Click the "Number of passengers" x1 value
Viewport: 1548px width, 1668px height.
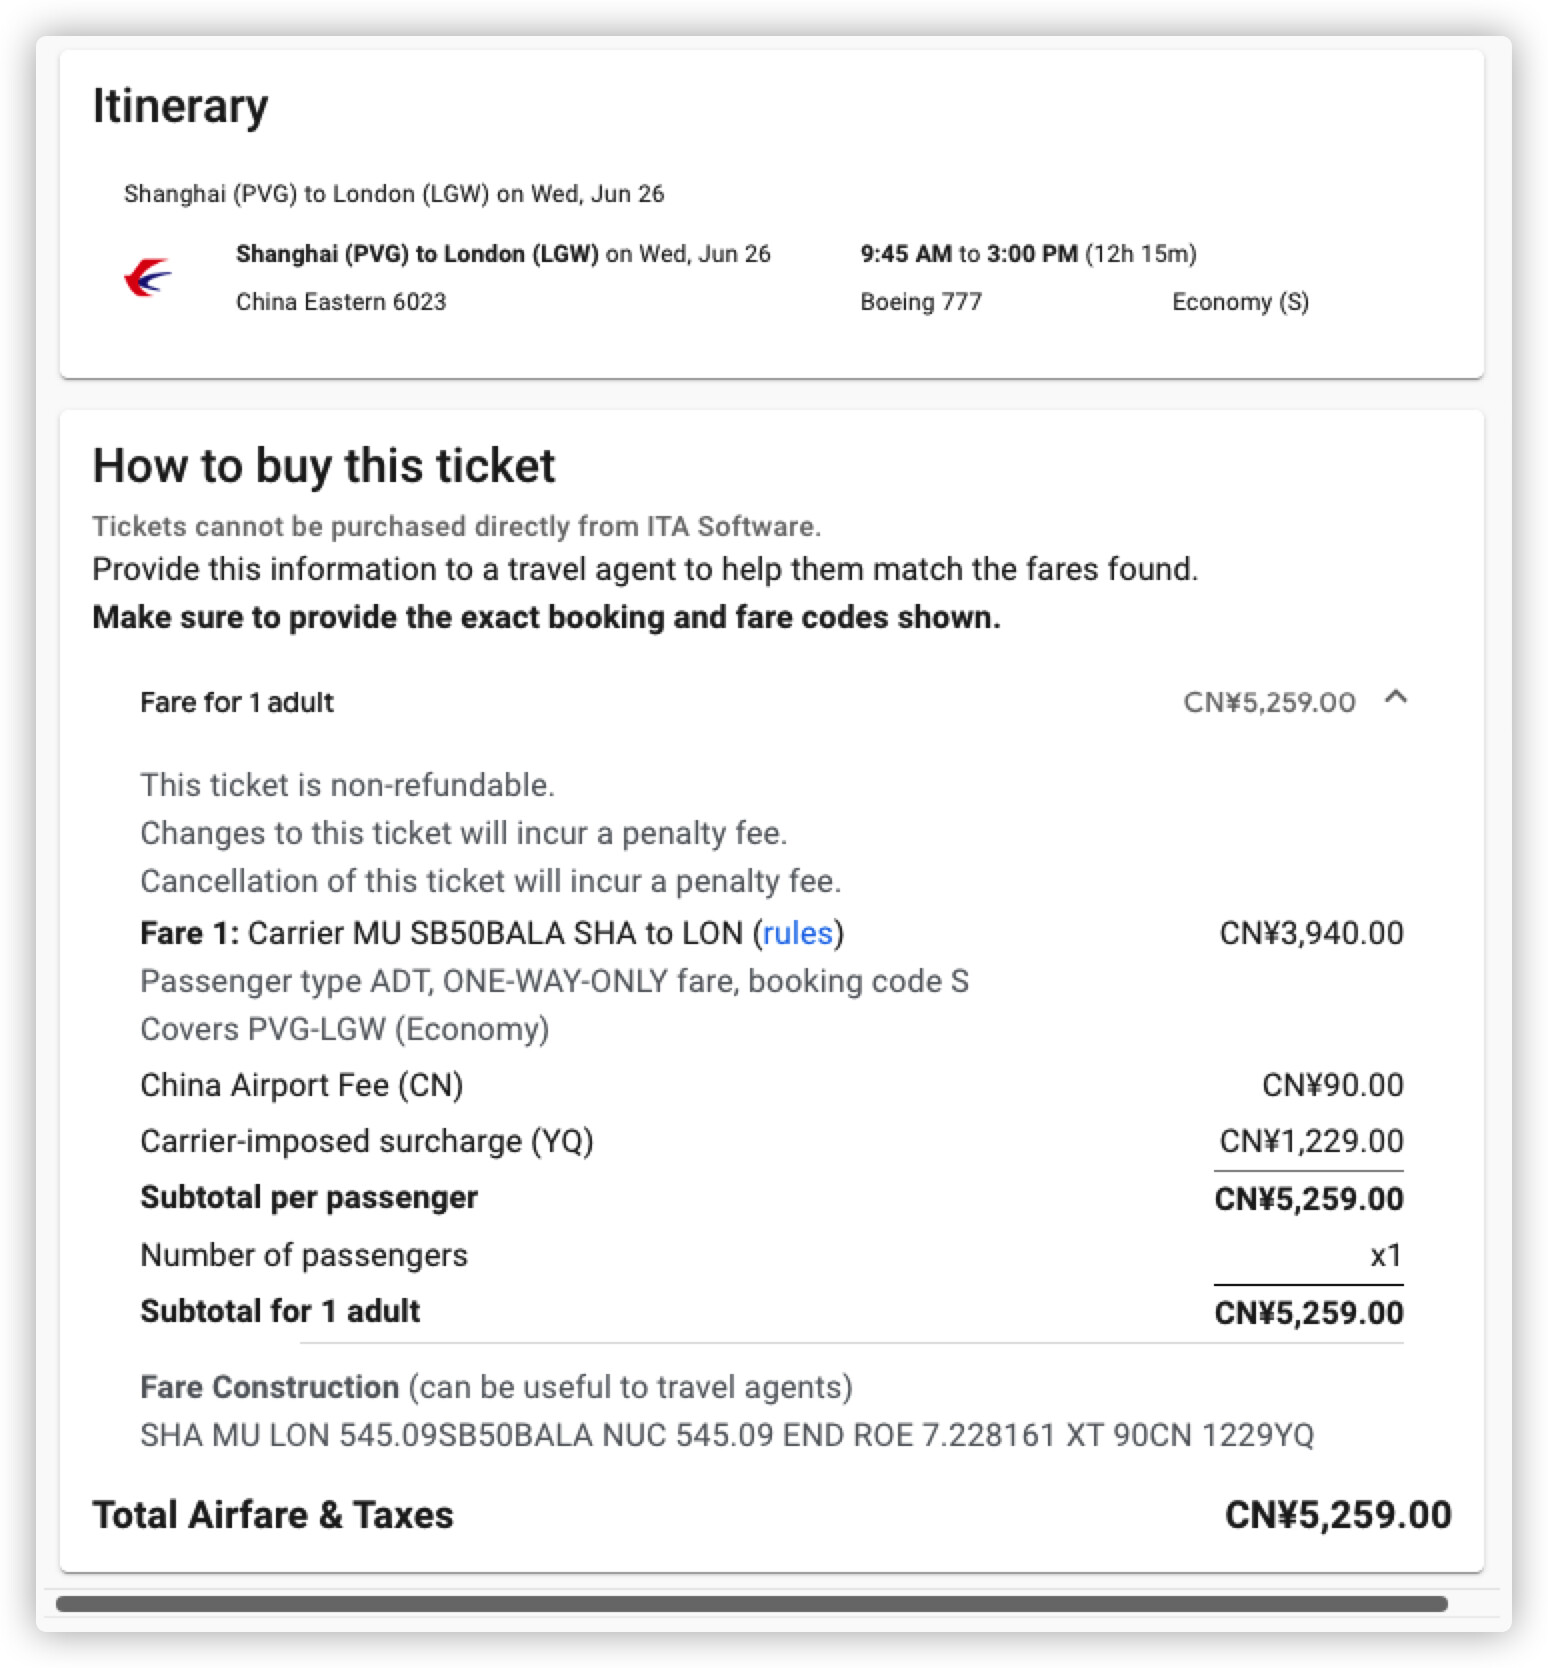click(x=1385, y=1255)
